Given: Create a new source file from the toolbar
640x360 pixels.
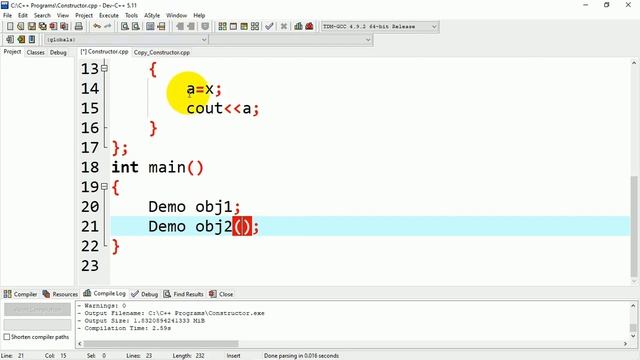Looking at the screenshot, I should pyautogui.click(x=10, y=27).
